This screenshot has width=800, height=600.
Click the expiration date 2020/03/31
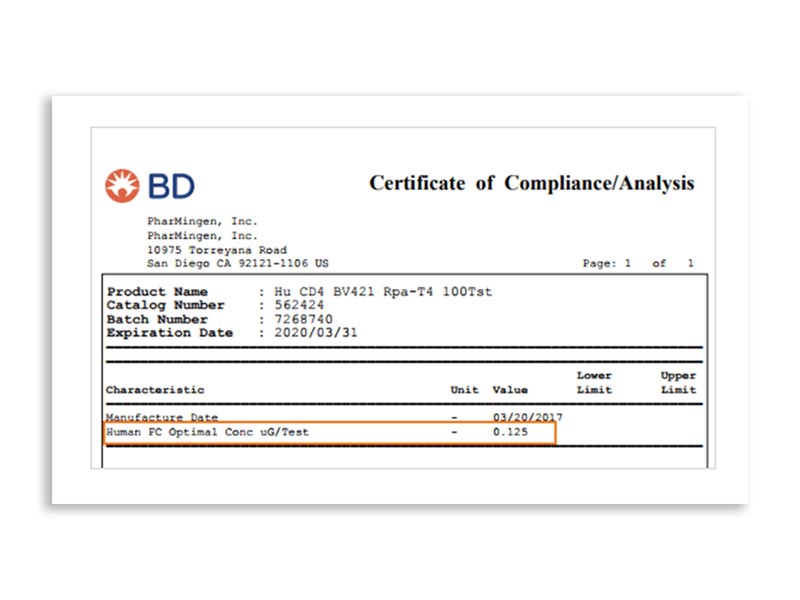310,333
